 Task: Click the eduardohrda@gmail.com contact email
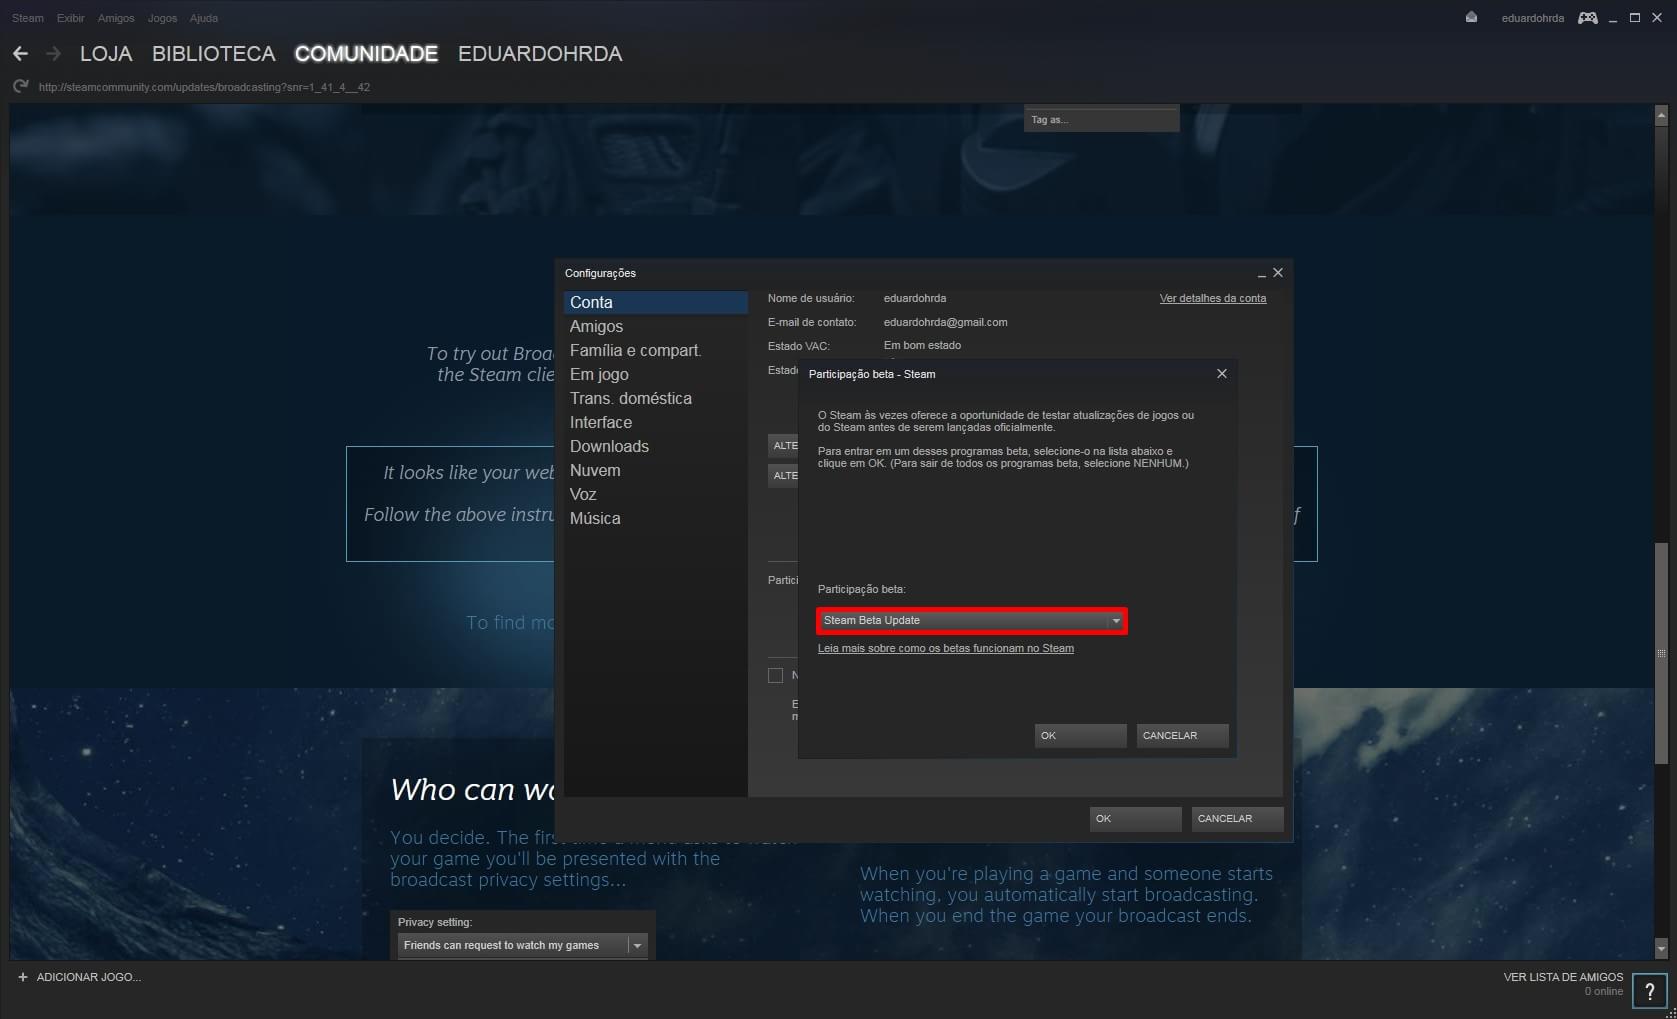pyautogui.click(x=945, y=322)
